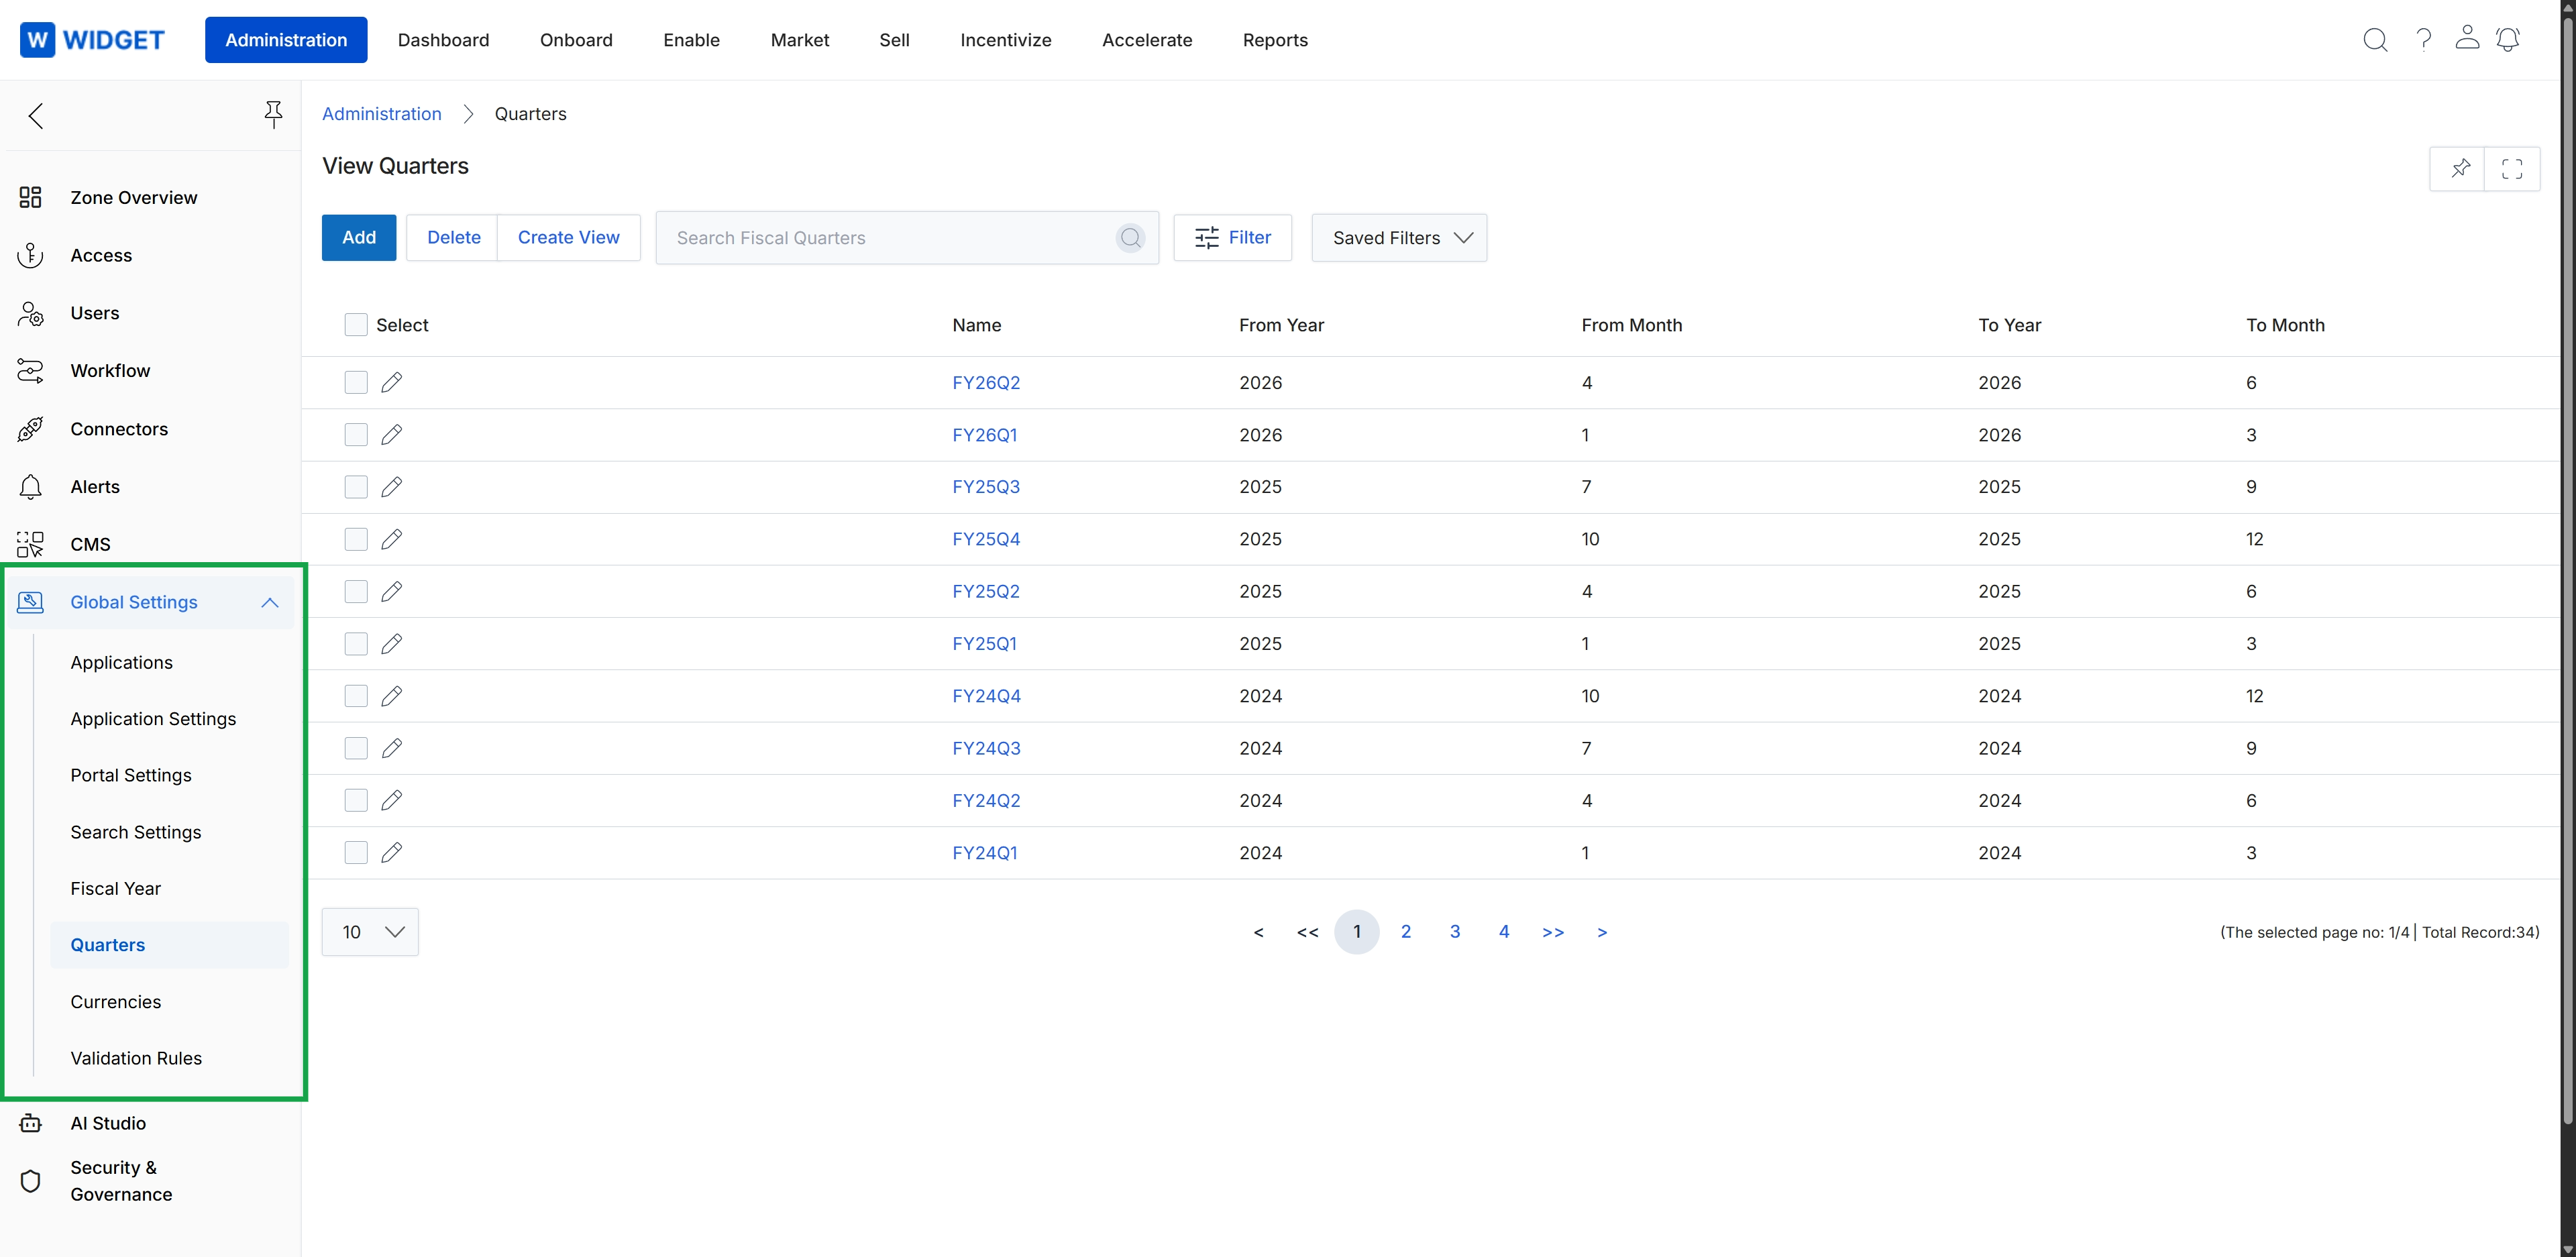
Task: Click the search icon in Fiscal Quarters field
Action: [x=1130, y=238]
